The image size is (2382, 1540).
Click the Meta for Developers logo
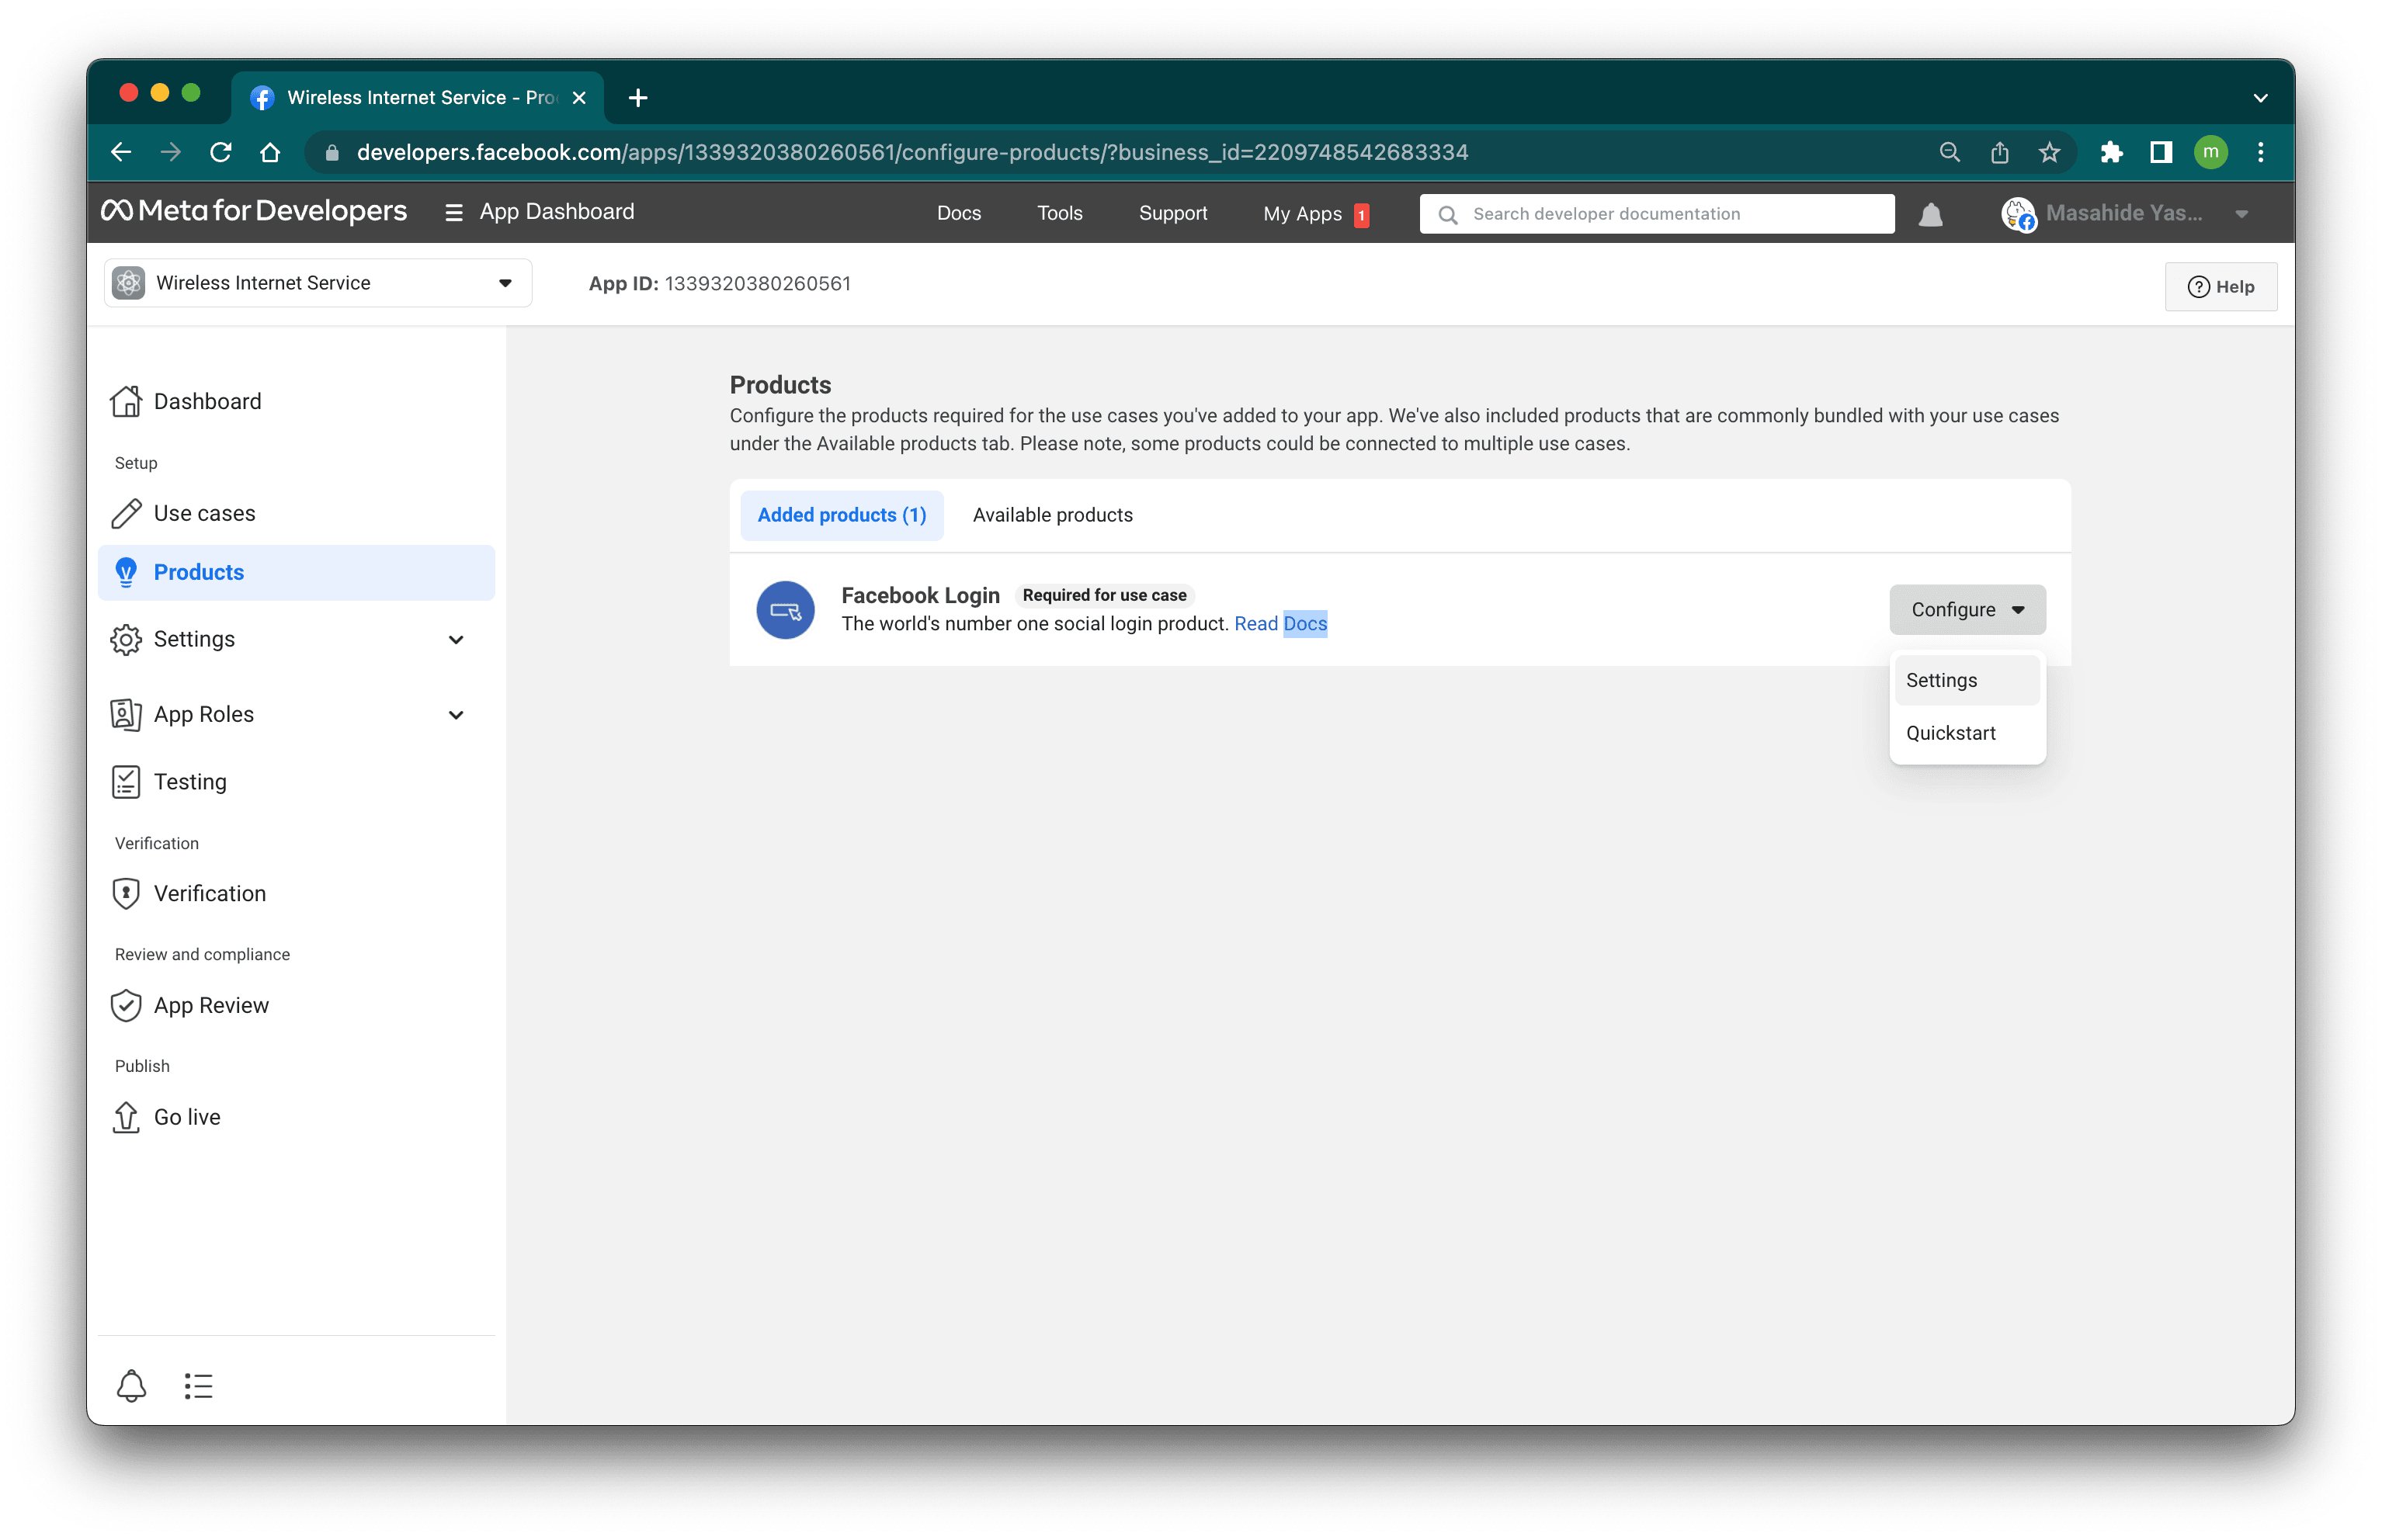pyautogui.click(x=254, y=211)
